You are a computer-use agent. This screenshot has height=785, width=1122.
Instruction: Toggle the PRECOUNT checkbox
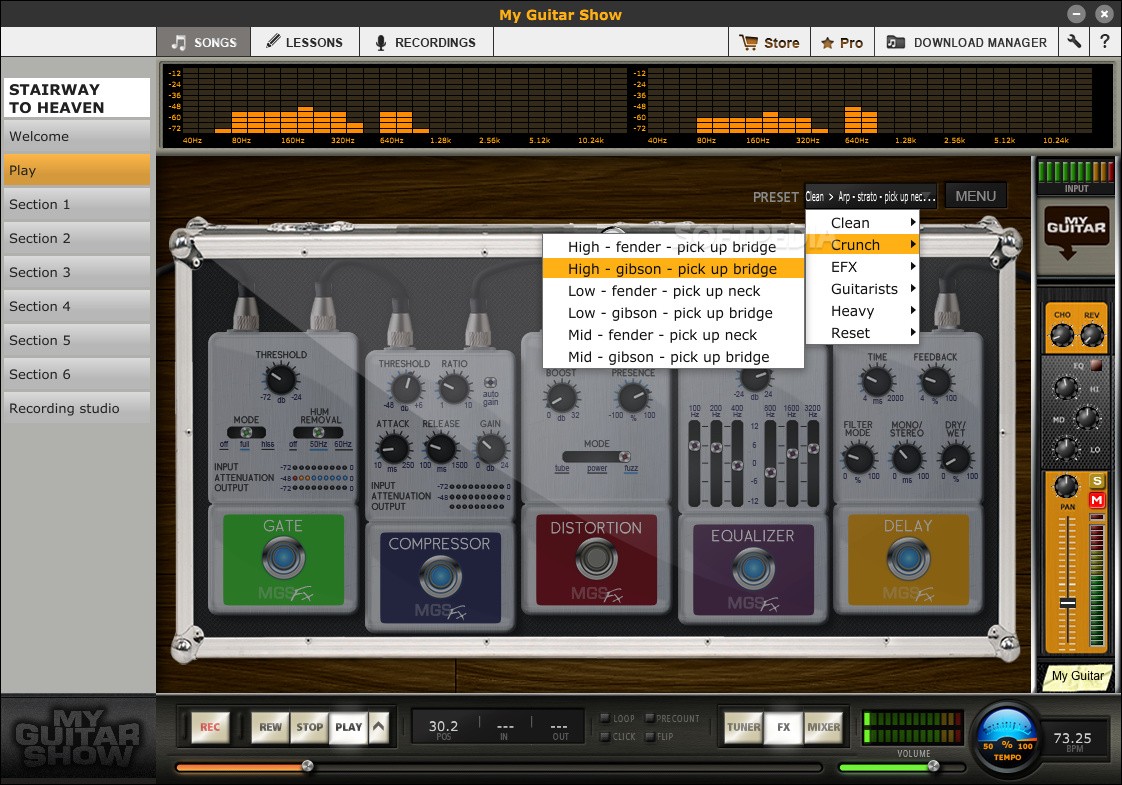650,718
